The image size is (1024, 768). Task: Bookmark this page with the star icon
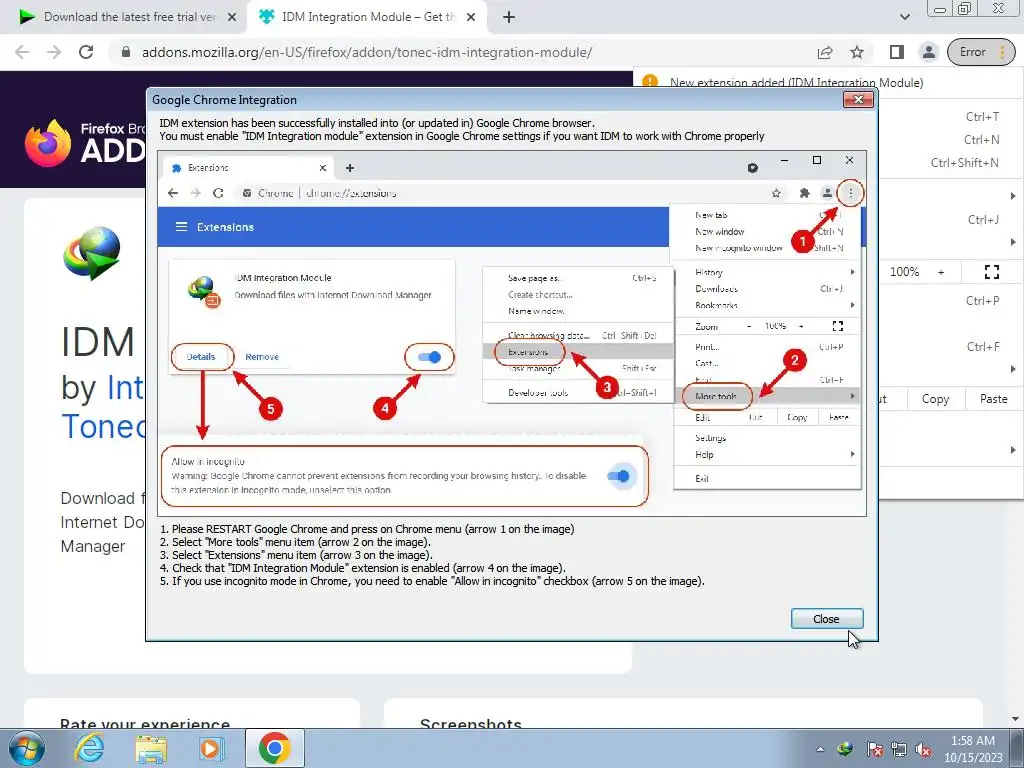pos(857,52)
